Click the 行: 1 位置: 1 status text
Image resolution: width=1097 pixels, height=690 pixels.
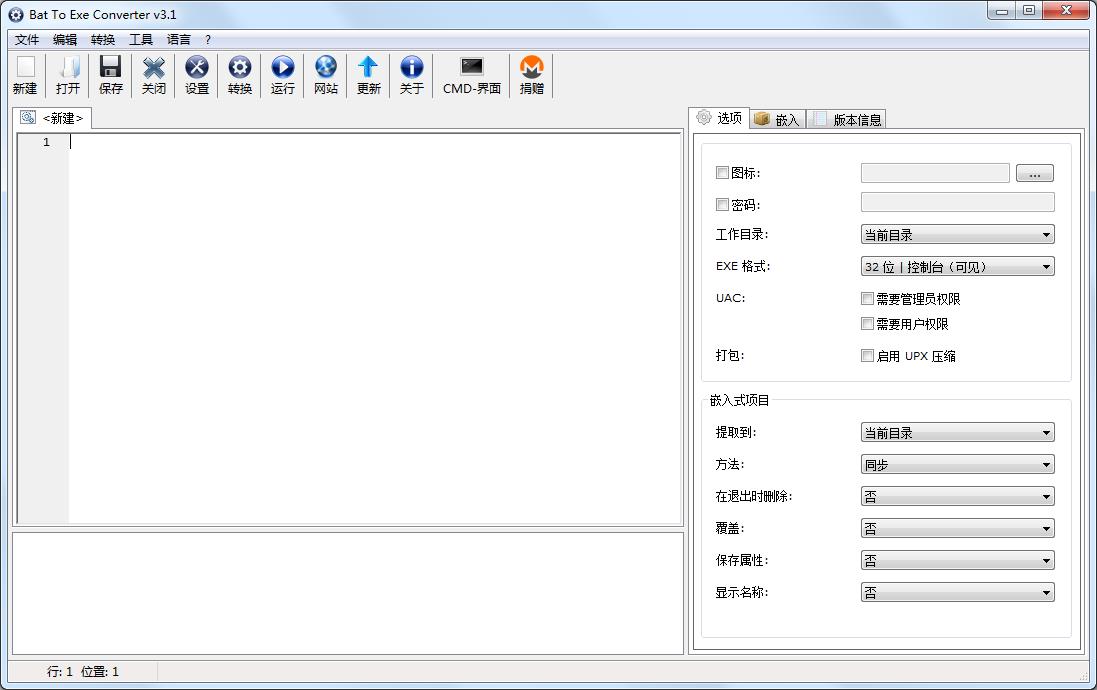click(x=83, y=671)
